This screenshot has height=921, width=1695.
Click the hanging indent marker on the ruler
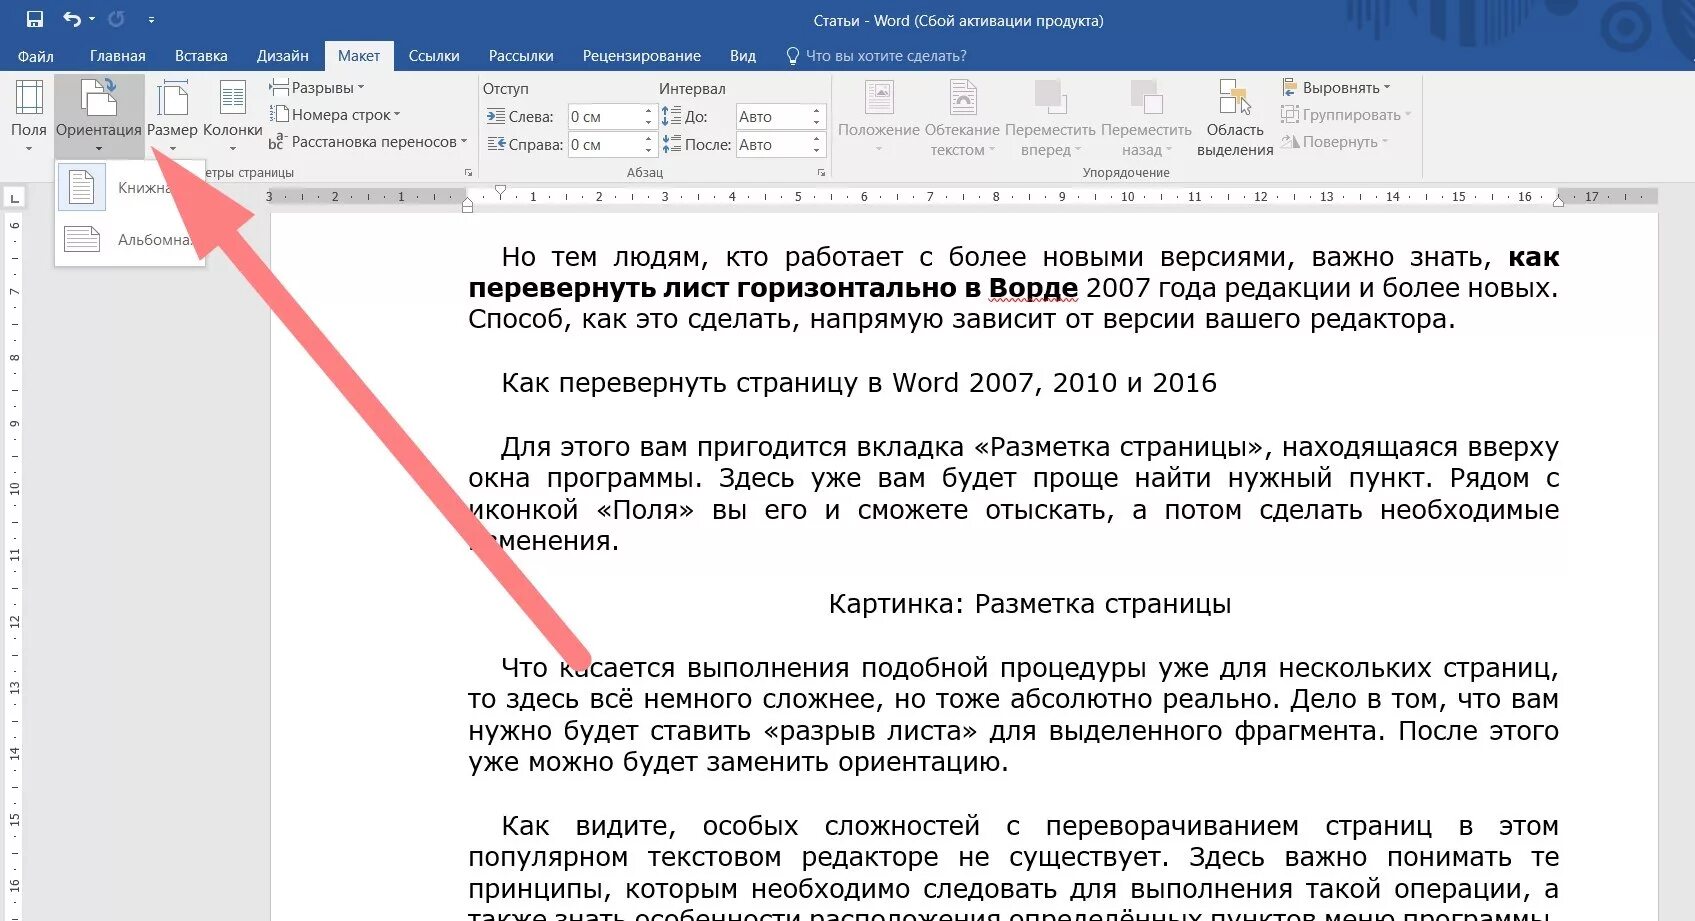tap(468, 202)
